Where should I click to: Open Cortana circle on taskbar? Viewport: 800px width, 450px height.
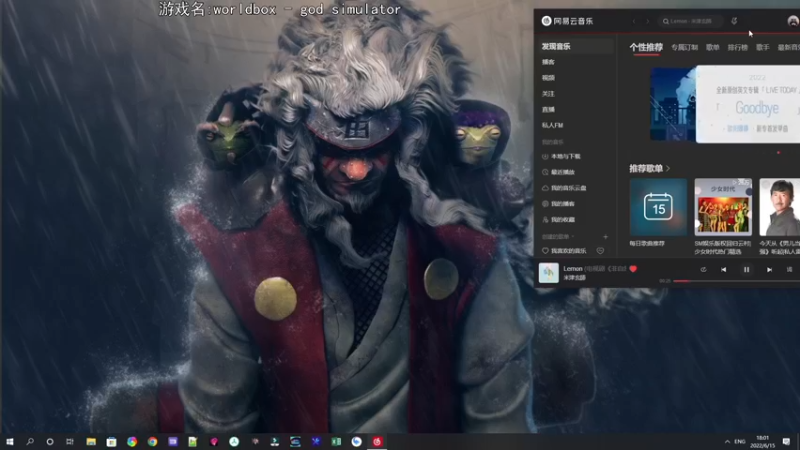(50, 441)
